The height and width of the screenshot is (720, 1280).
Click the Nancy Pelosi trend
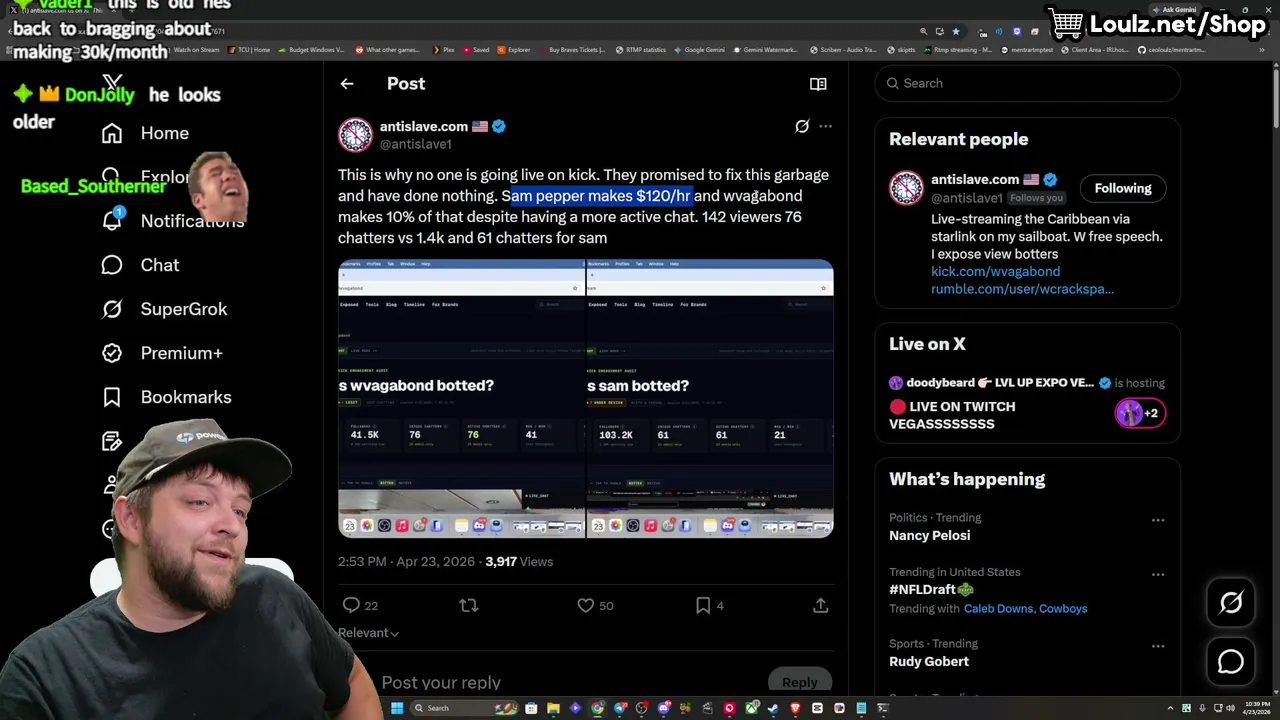tap(929, 535)
